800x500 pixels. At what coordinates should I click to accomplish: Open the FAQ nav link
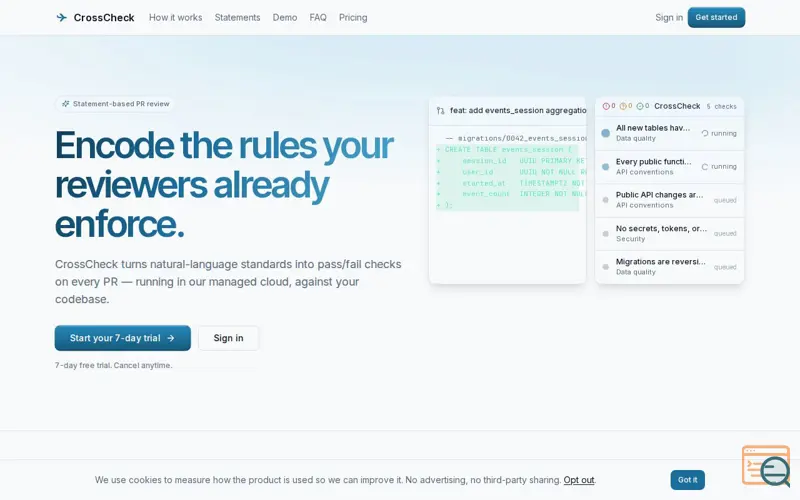[x=318, y=17]
